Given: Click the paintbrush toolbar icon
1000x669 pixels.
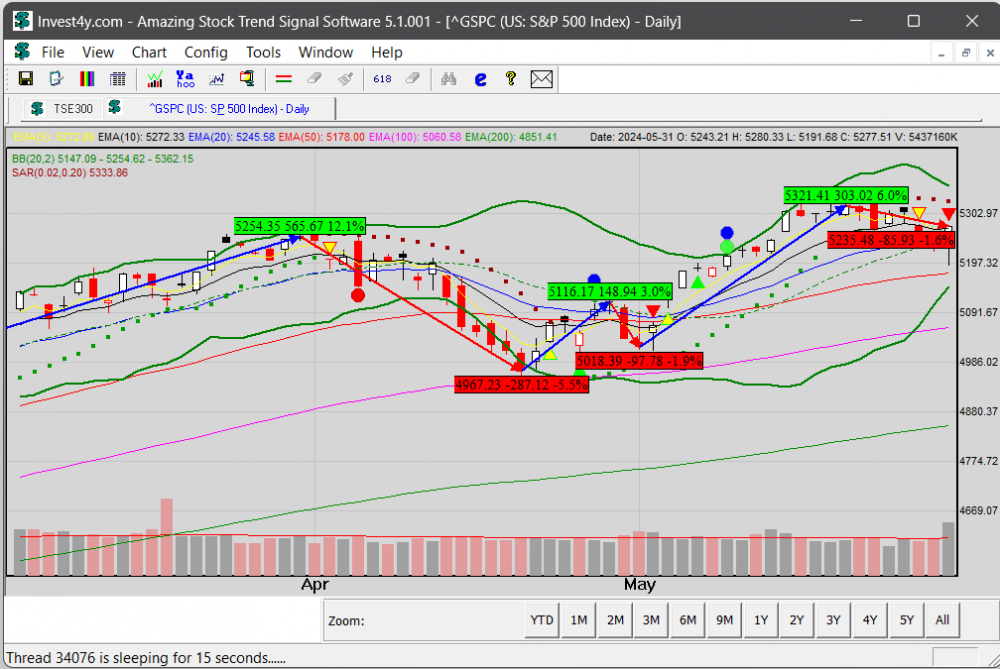Looking at the screenshot, I should [345, 78].
